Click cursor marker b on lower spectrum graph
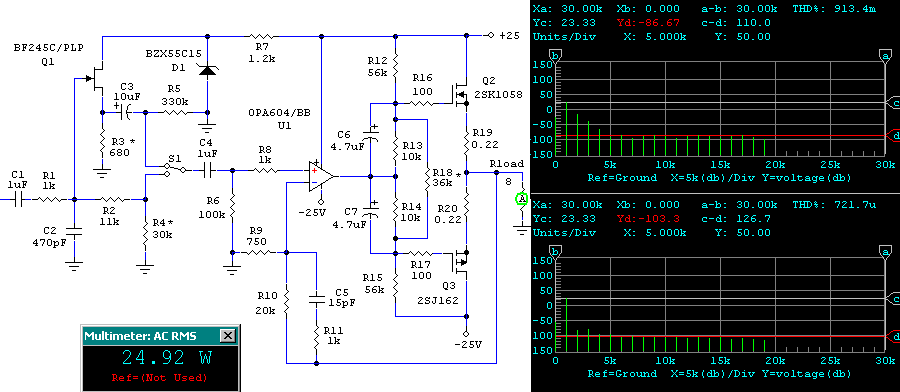The height and width of the screenshot is (392, 900). (555, 251)
